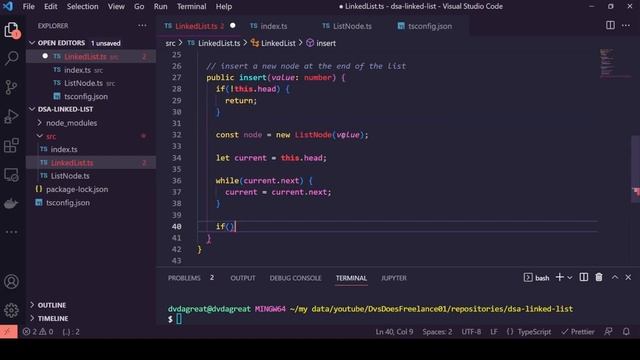Image resolution: width=640 pixels, height=360 pixels.
Task: Open the Help menu
Action: point(224,7)
